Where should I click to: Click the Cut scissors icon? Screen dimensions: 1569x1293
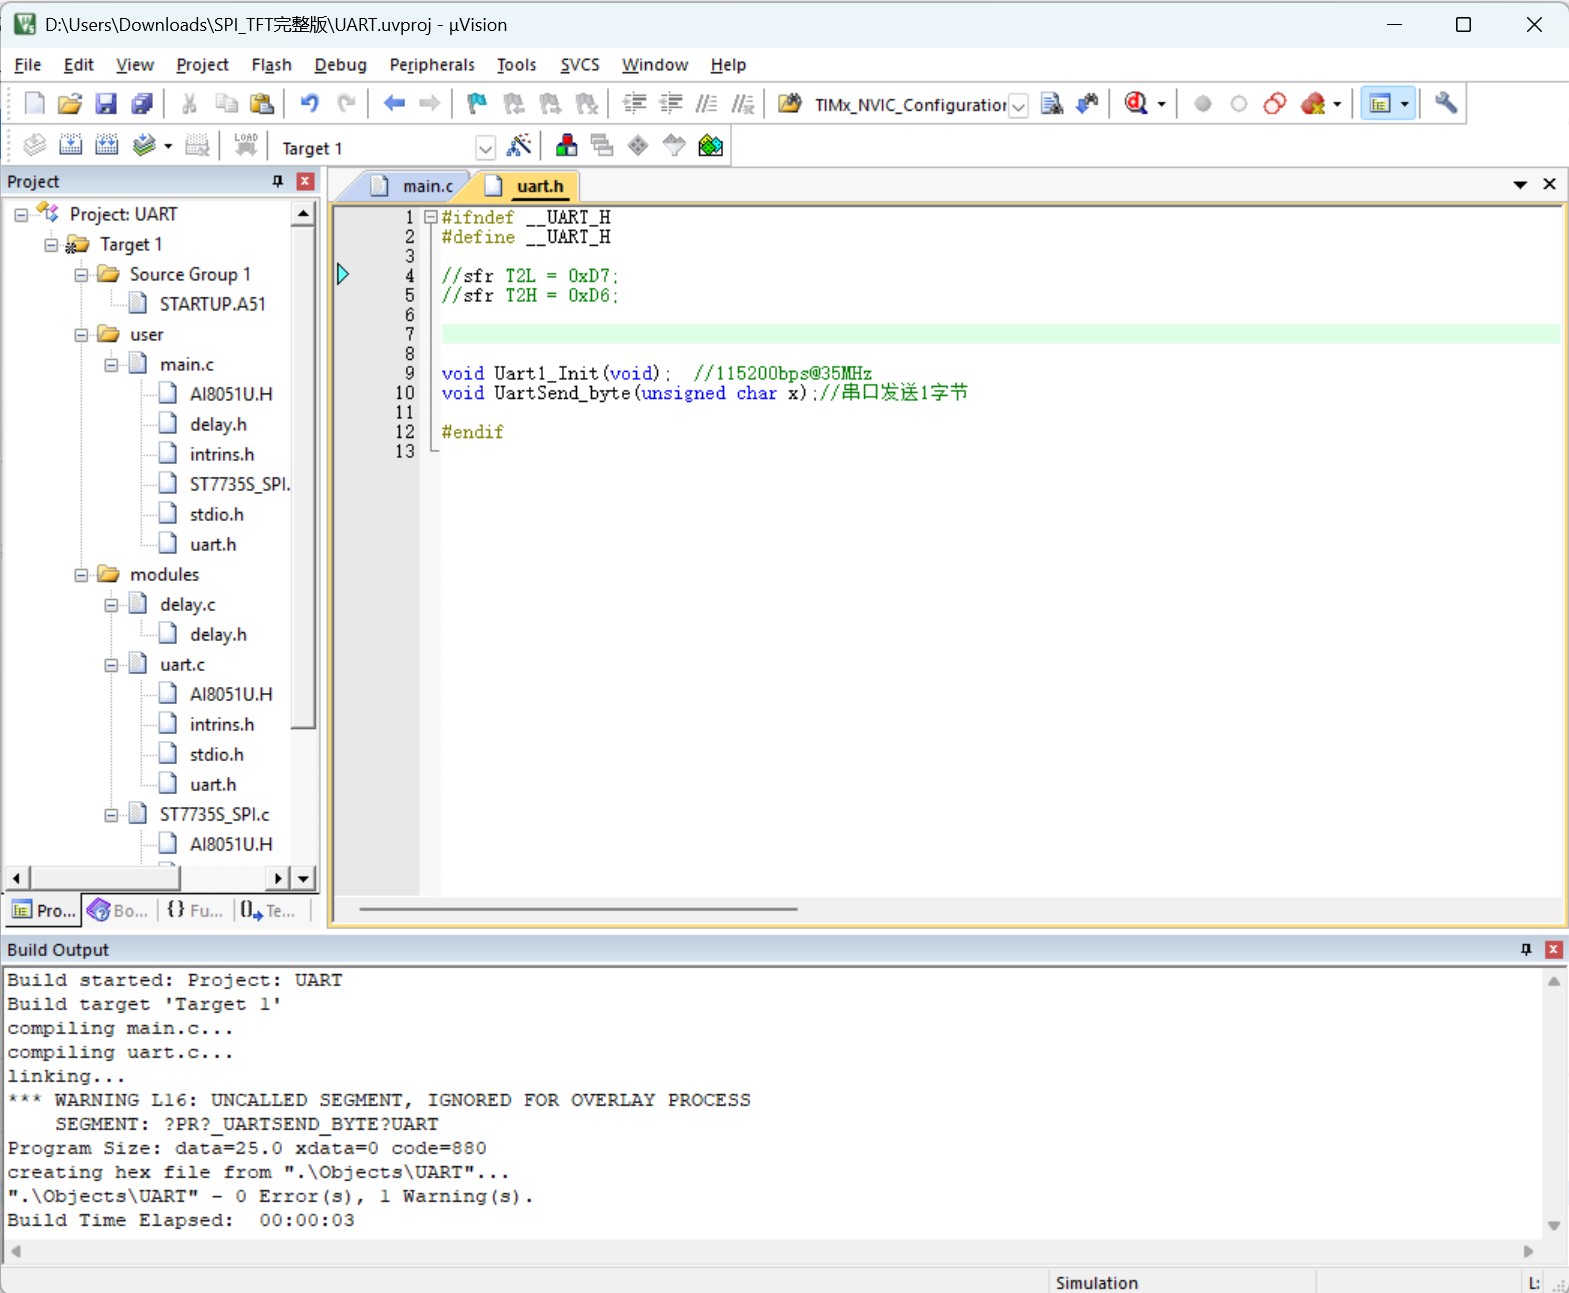tap(189, 103)
